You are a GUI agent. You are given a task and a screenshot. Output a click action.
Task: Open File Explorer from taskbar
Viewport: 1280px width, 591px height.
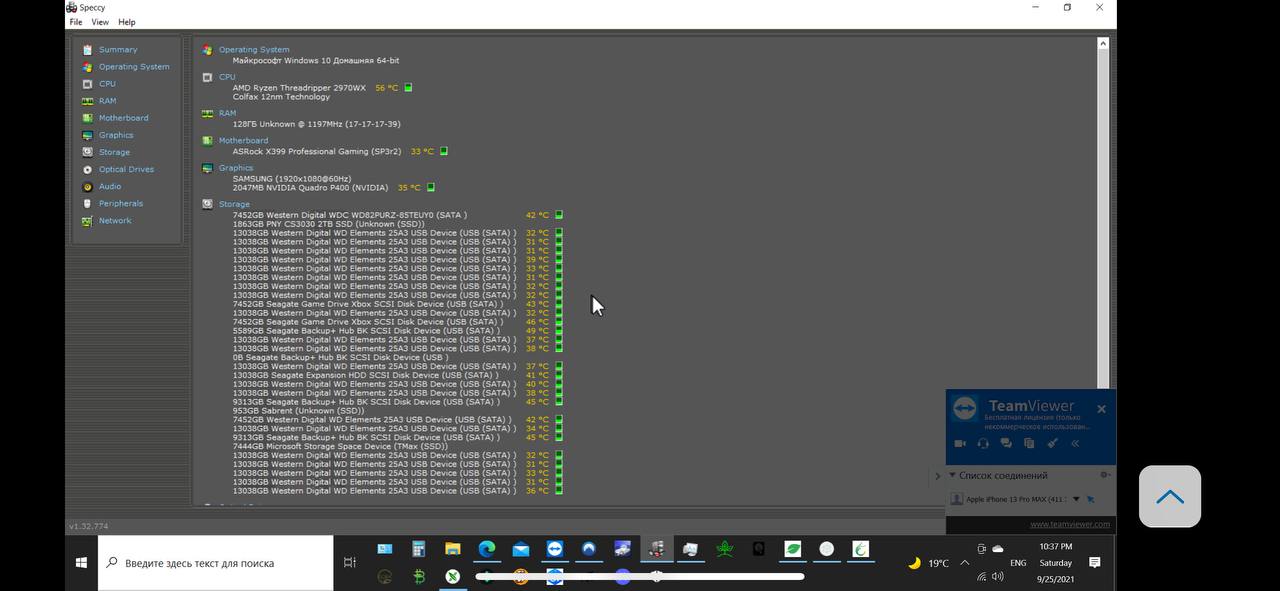(x=453, y=549)
